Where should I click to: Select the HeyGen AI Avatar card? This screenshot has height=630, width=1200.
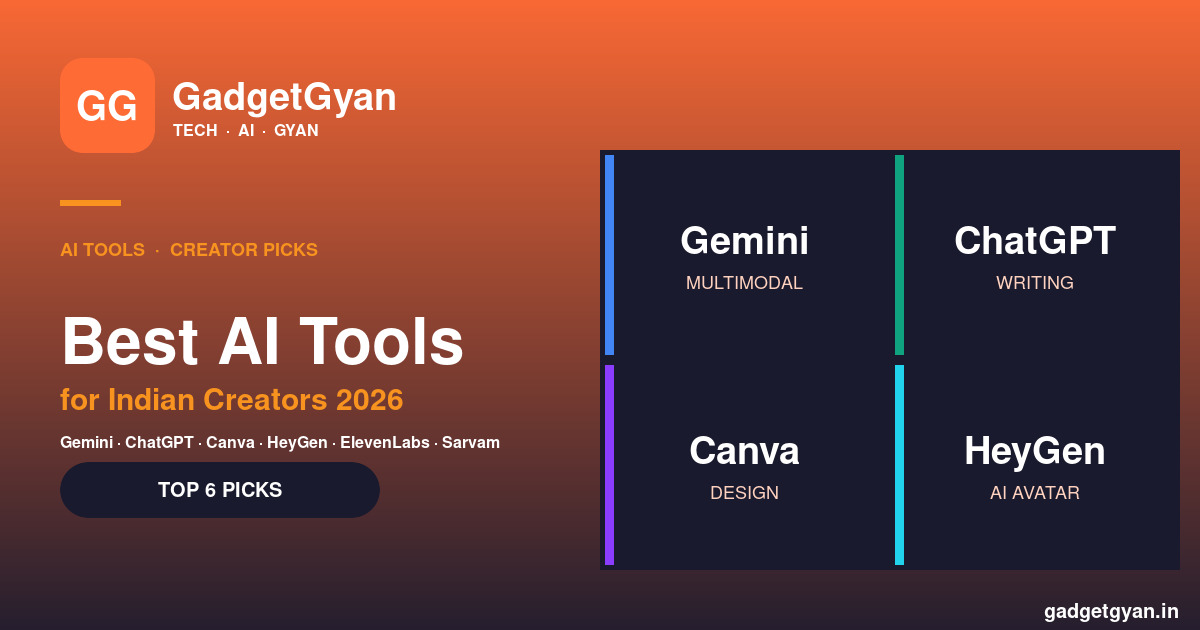[1035, 465]
